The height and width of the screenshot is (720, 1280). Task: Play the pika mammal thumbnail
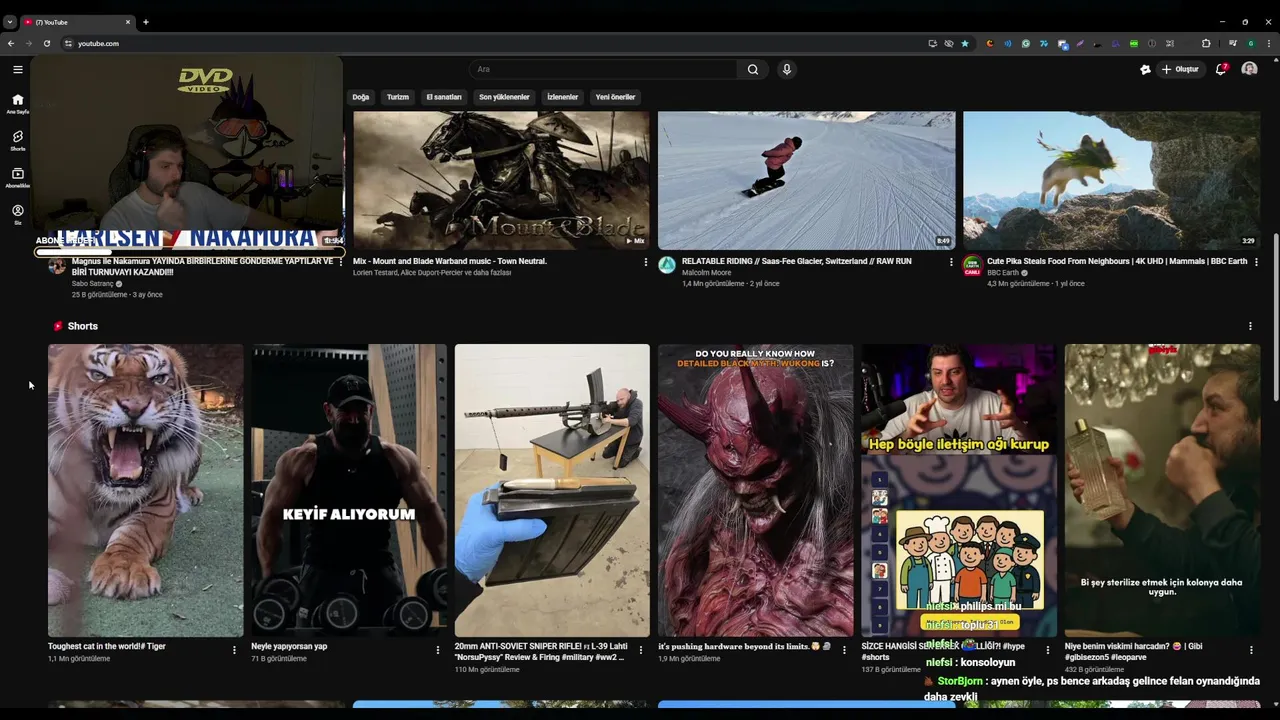pos(1111,180)
